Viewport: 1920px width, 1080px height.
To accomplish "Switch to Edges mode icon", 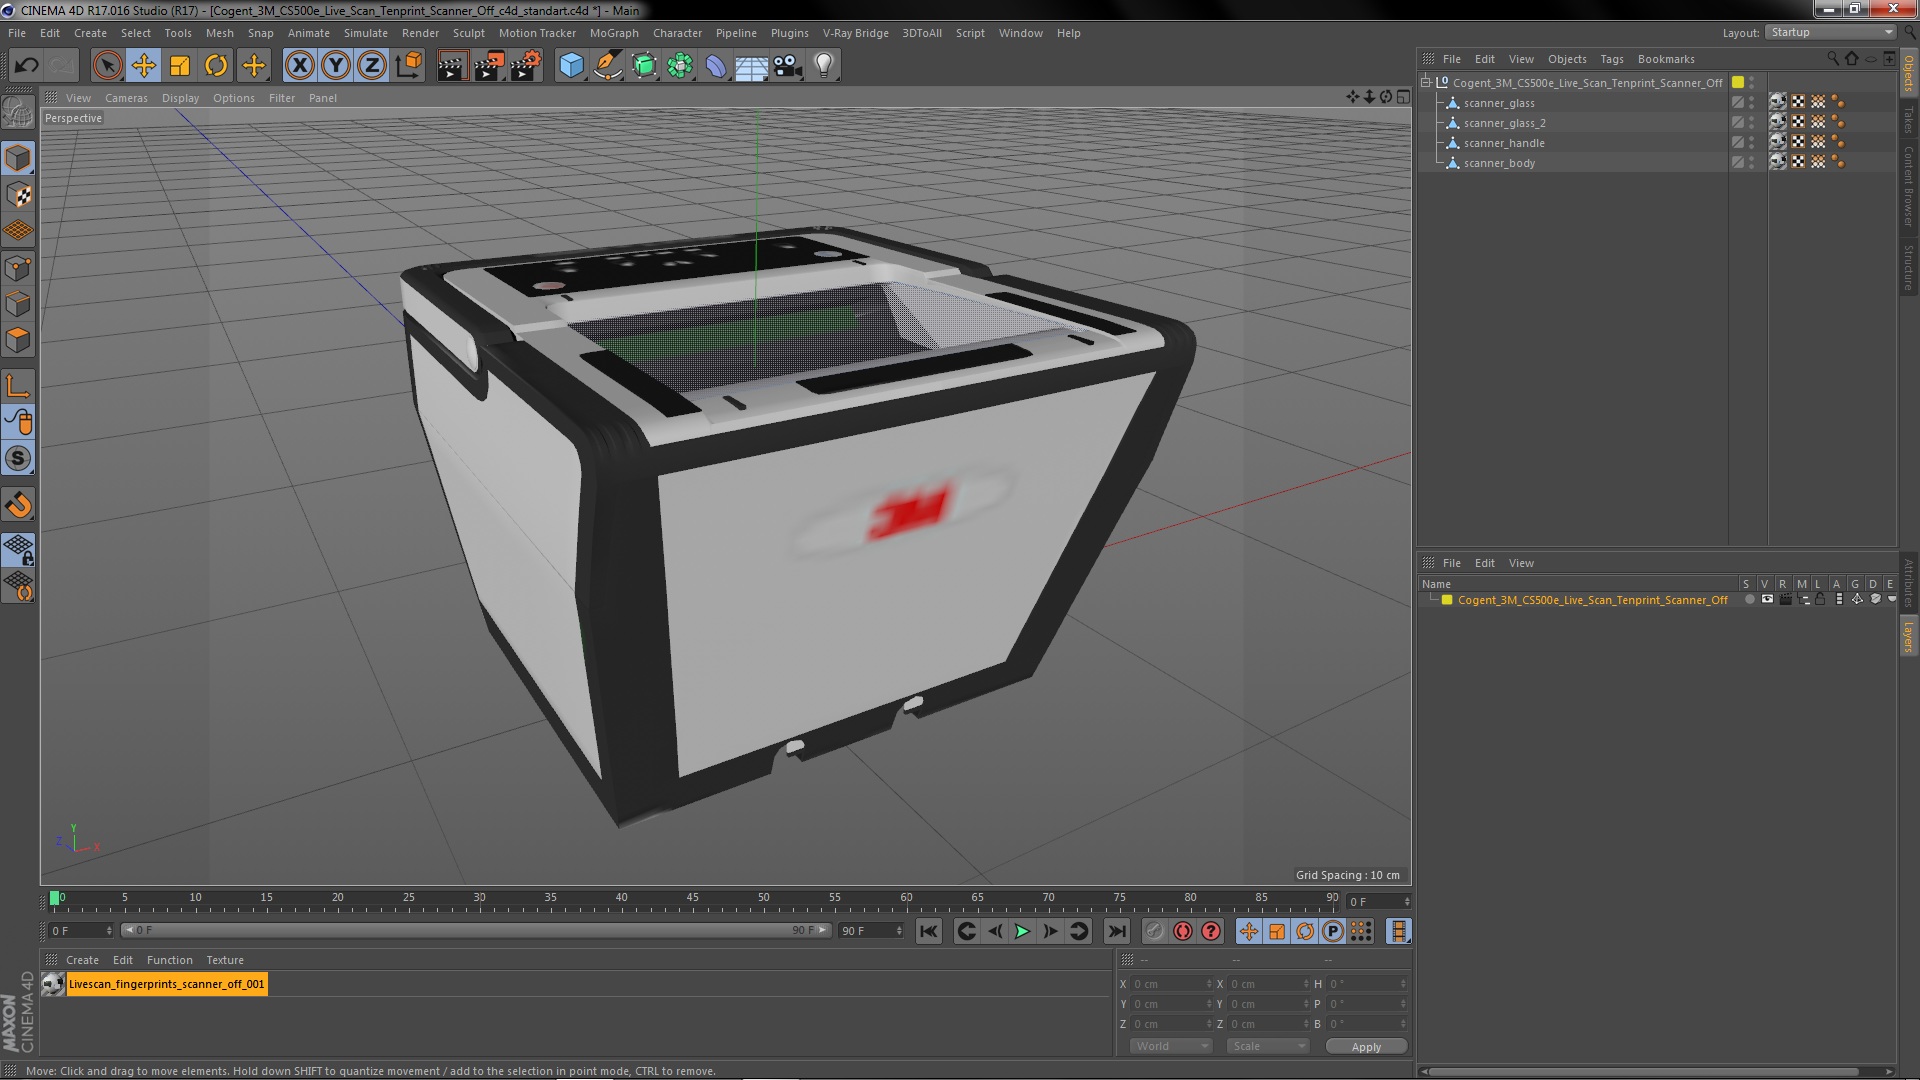I will pyautogui.click(x=18, y=304).
